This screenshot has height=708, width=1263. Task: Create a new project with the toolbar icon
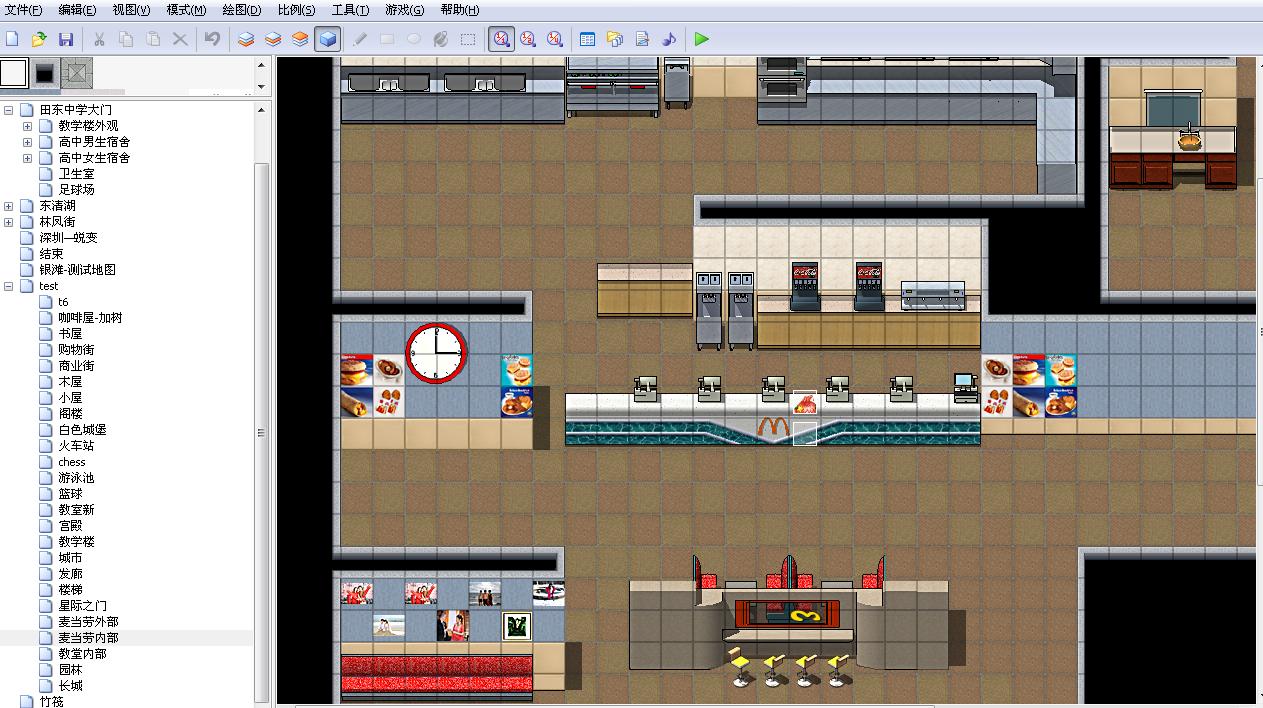coord(12,39)
